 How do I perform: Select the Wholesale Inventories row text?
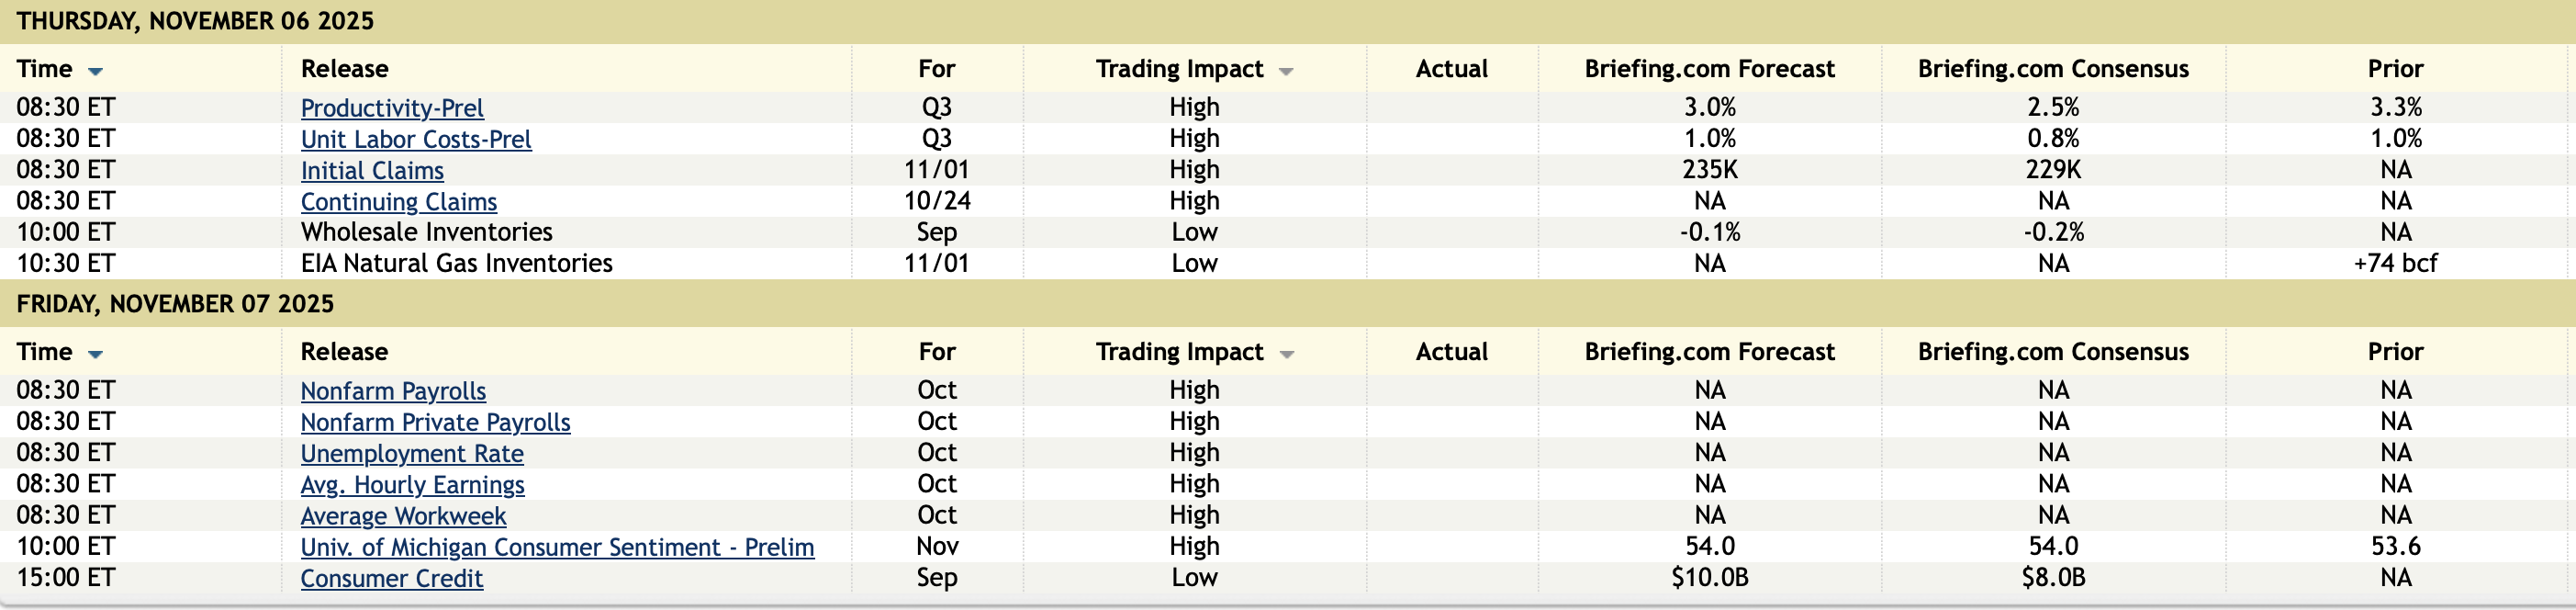click(426, 232)
